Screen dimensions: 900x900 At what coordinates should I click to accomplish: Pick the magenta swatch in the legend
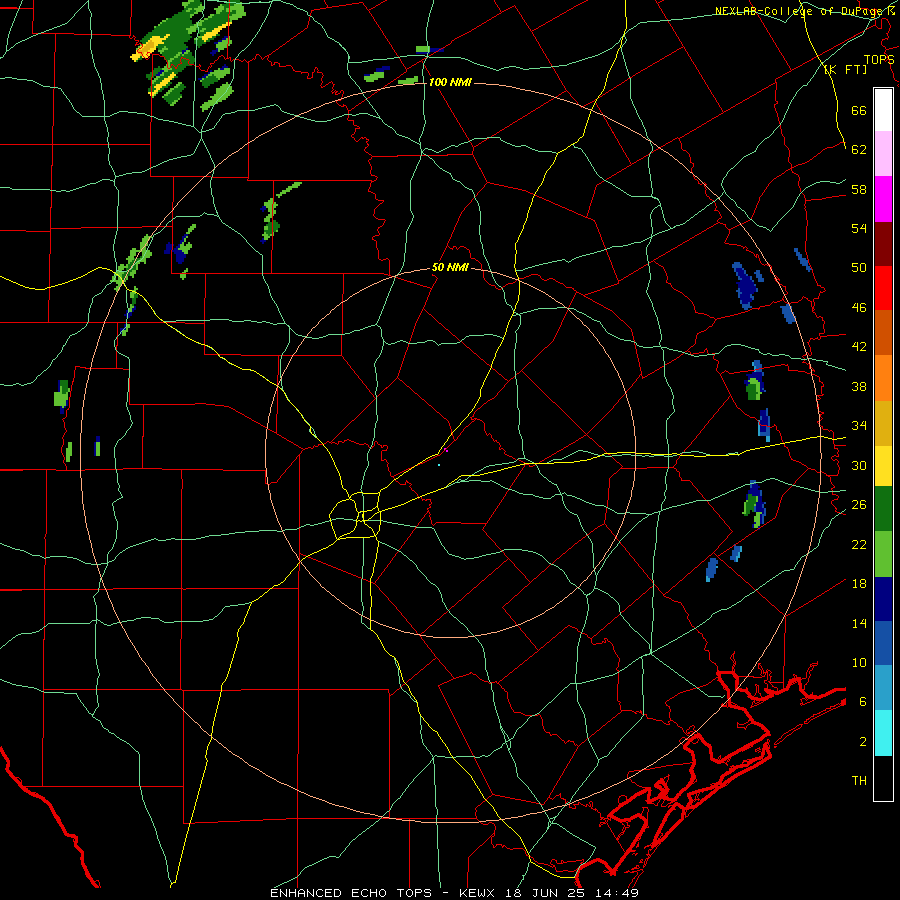coord(883,199)
